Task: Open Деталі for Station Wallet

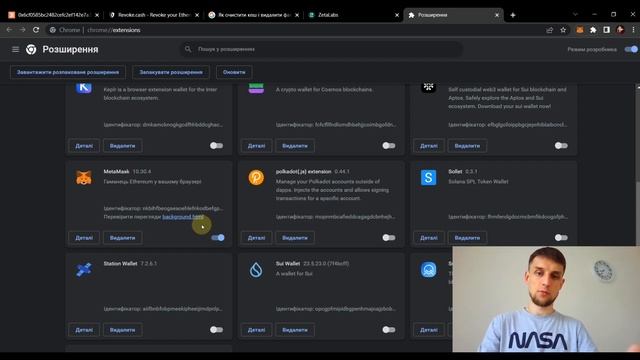Action: click(x=84, y=330)
